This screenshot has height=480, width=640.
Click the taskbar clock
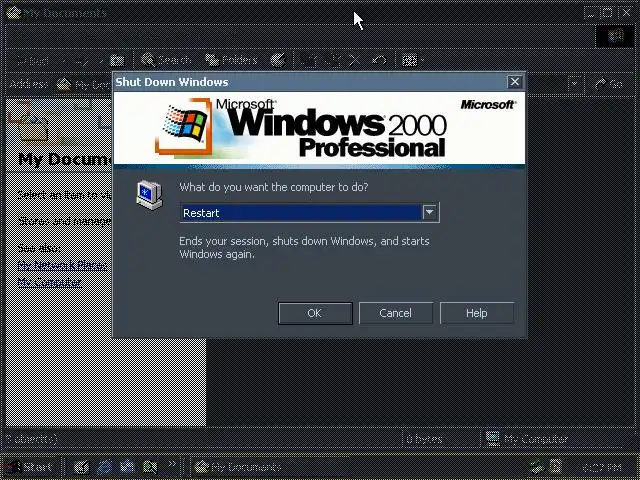coord(602,467)
